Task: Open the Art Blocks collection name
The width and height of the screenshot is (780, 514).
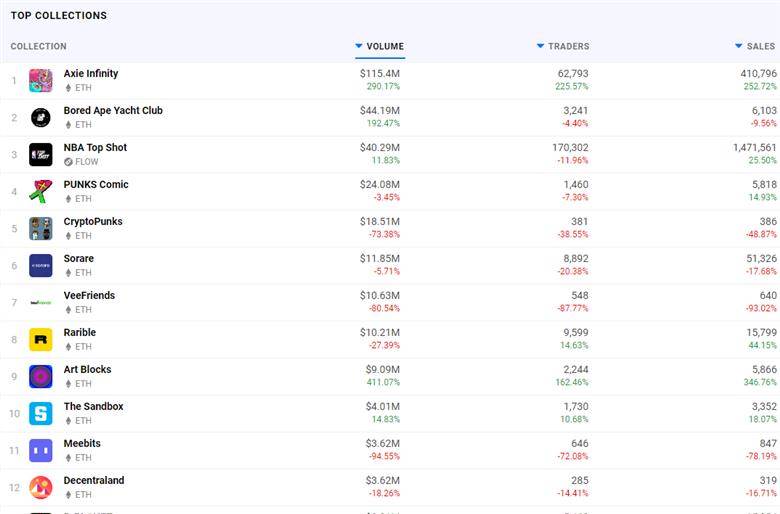Action: click(x=87, y=370)
